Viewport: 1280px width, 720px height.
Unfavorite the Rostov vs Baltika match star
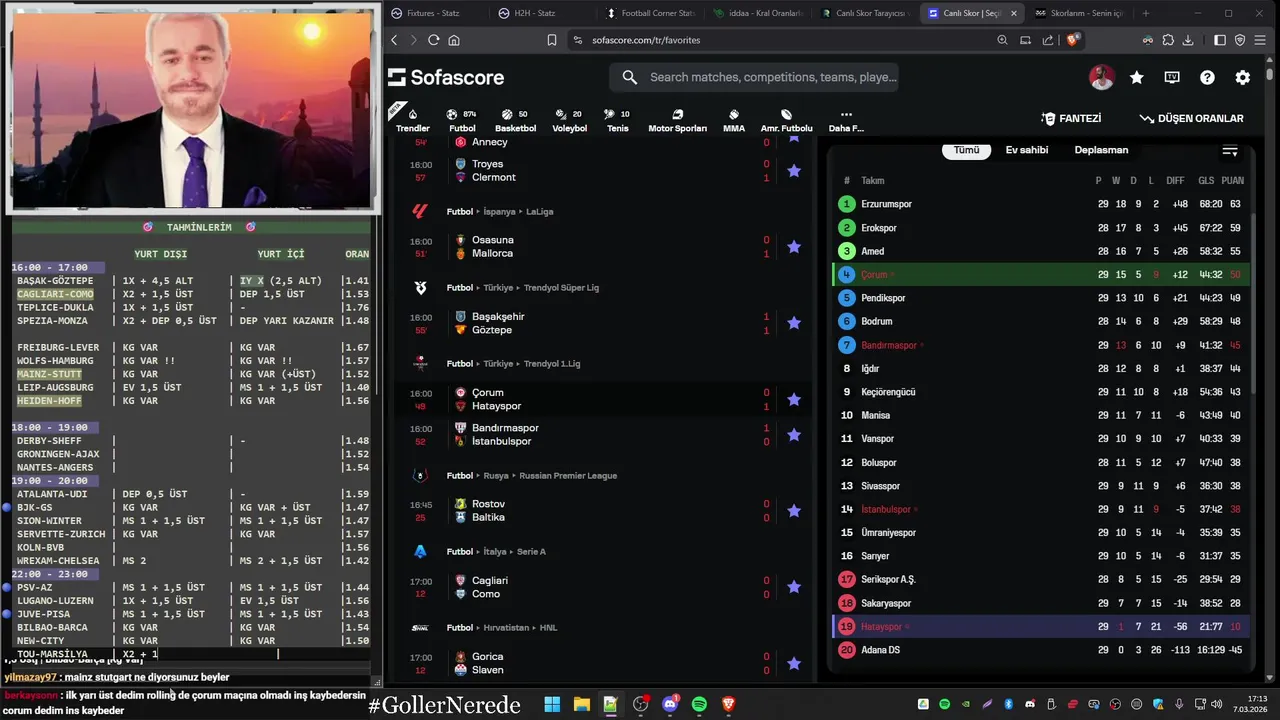[794, 511]
